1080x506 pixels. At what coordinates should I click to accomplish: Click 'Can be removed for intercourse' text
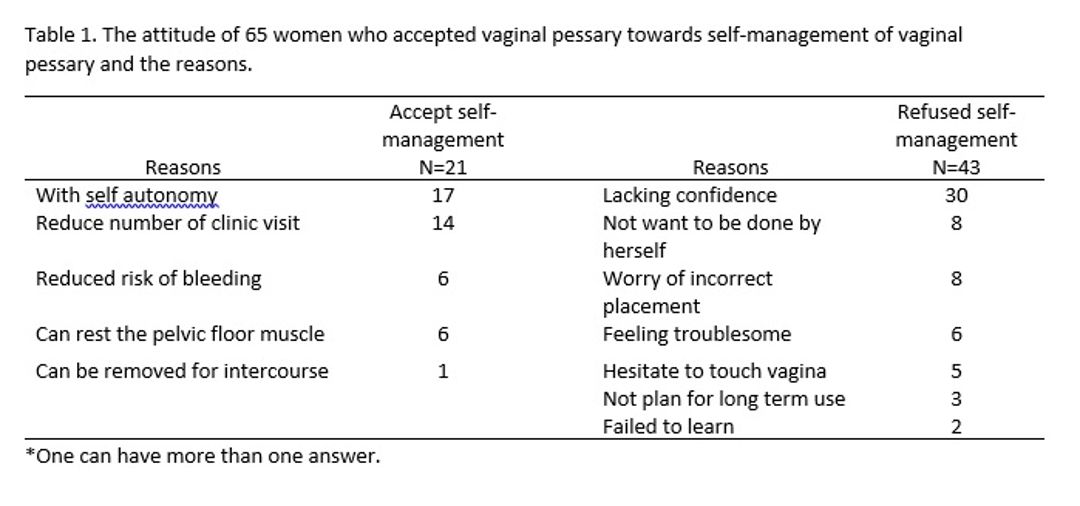[182, 372]
